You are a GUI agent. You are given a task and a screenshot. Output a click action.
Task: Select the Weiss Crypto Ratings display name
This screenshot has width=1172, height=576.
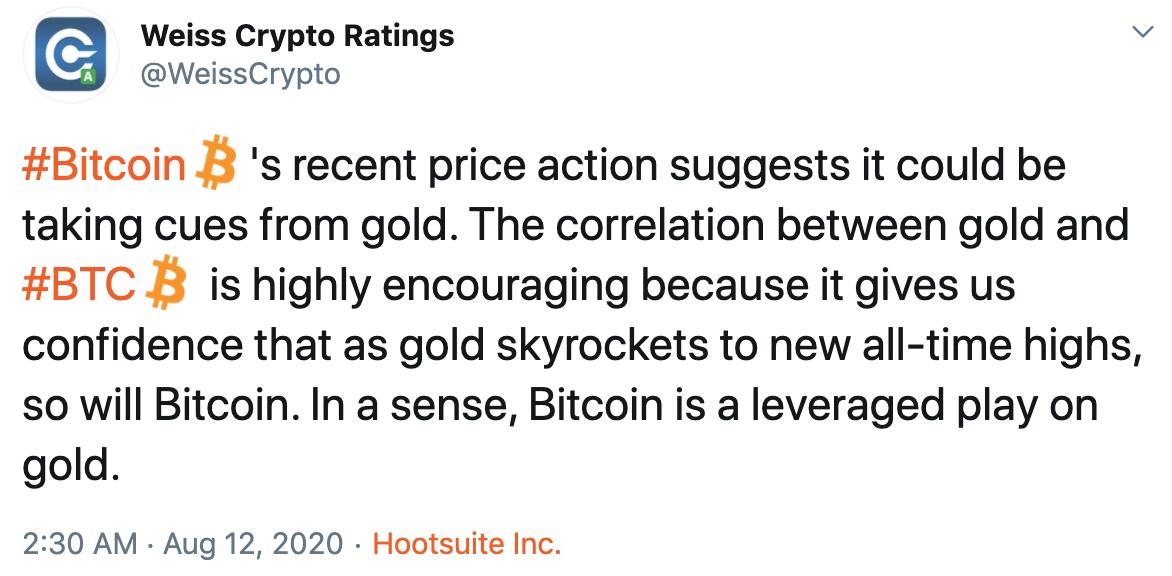tap(299, 35)
